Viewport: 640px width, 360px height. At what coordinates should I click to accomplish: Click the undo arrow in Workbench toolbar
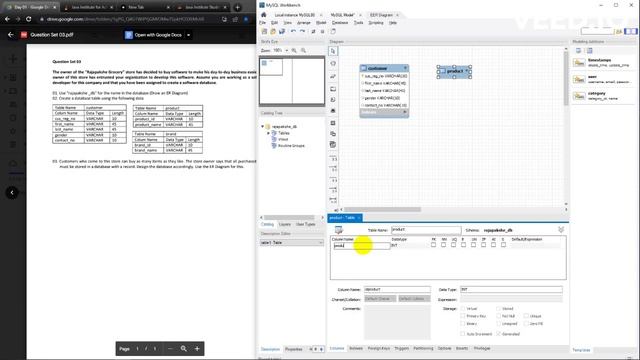(293, 31)
